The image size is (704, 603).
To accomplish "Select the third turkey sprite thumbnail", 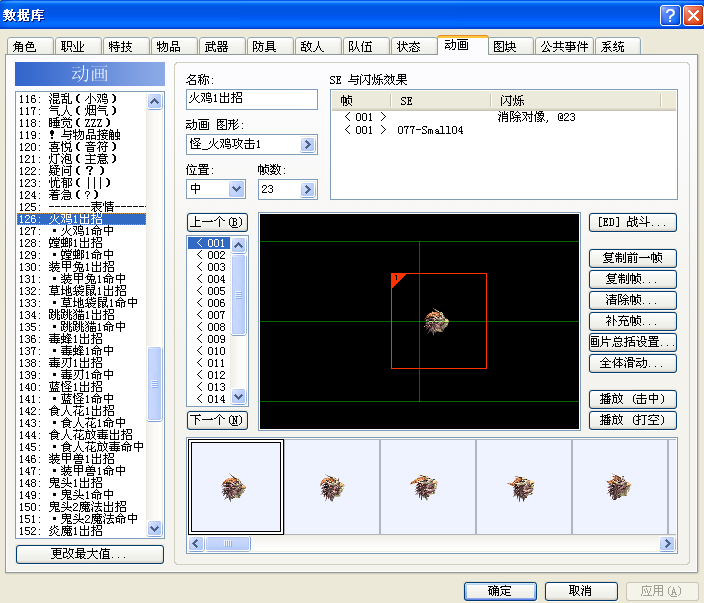I will tap(428, 487).
